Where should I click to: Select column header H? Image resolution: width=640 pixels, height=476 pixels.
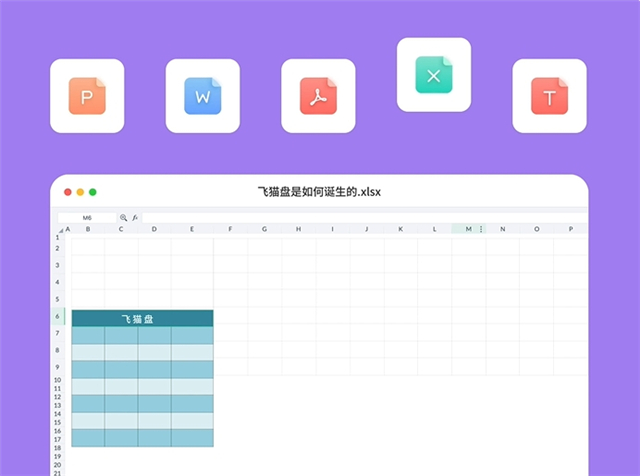(298, 229)
